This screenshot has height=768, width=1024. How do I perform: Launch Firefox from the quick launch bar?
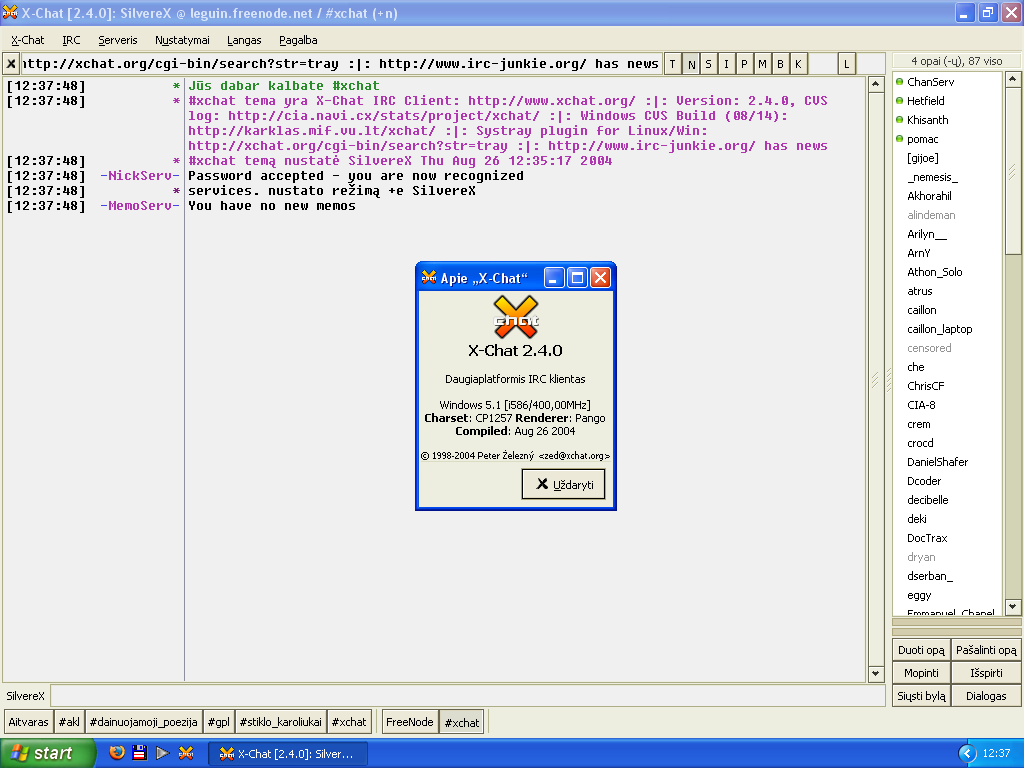coord(117,753)
